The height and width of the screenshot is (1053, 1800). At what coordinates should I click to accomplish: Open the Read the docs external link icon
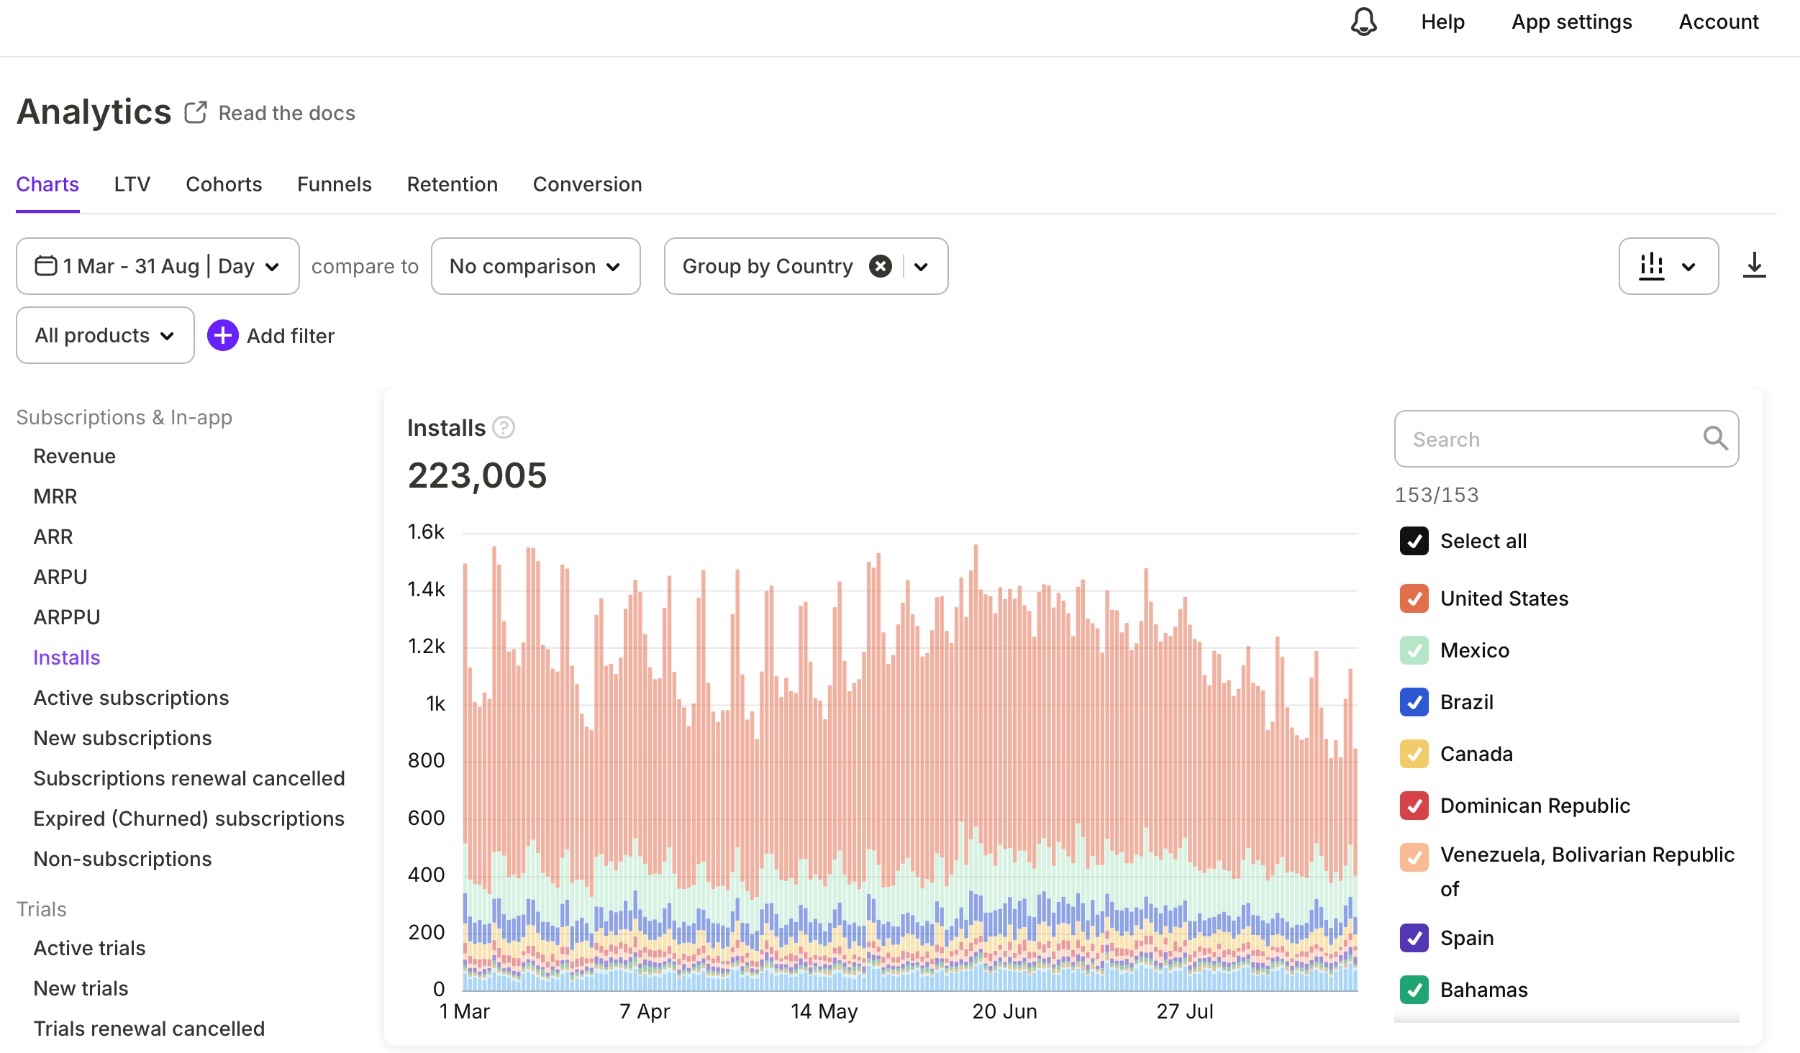point(196,113)
